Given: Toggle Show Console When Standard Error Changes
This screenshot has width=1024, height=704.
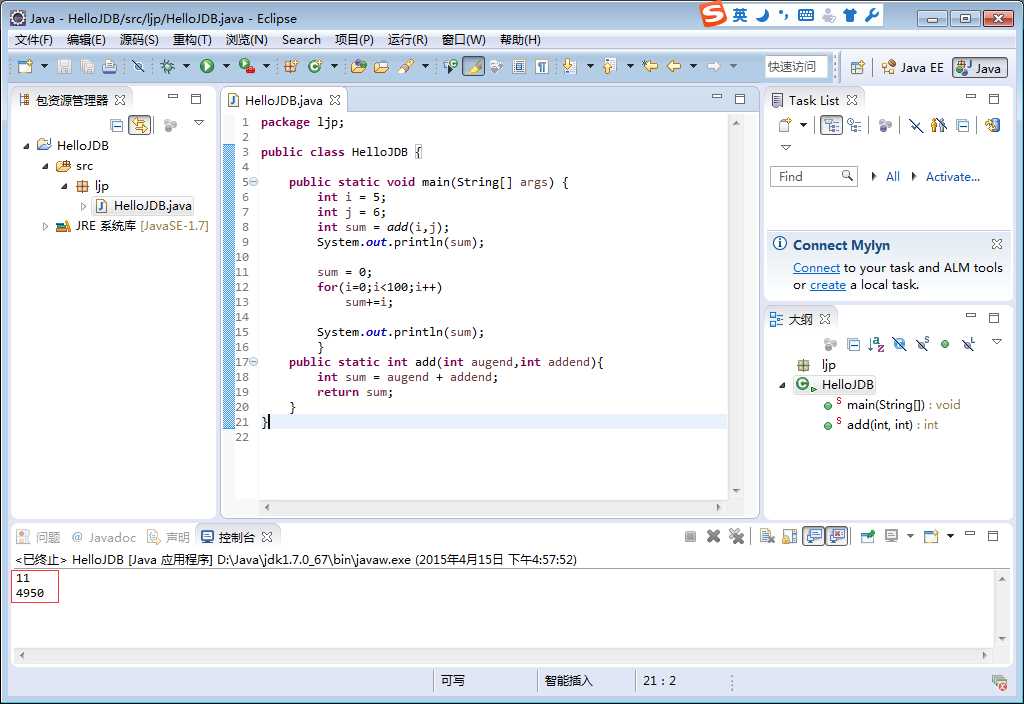Looking at the screenshot, I should click(837, 537).
